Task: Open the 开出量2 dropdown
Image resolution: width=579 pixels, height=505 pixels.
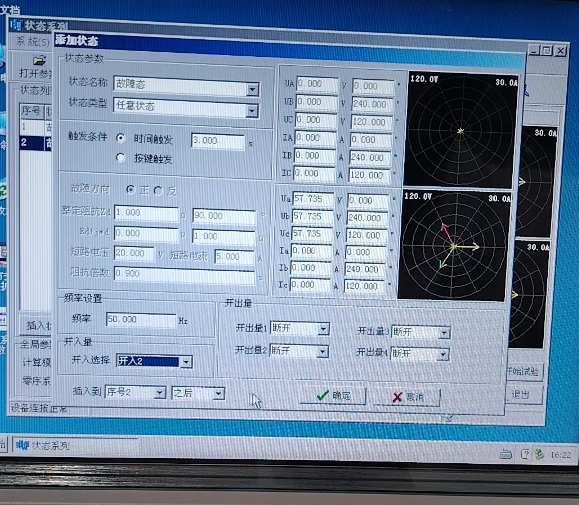Action: coord(322,352)
